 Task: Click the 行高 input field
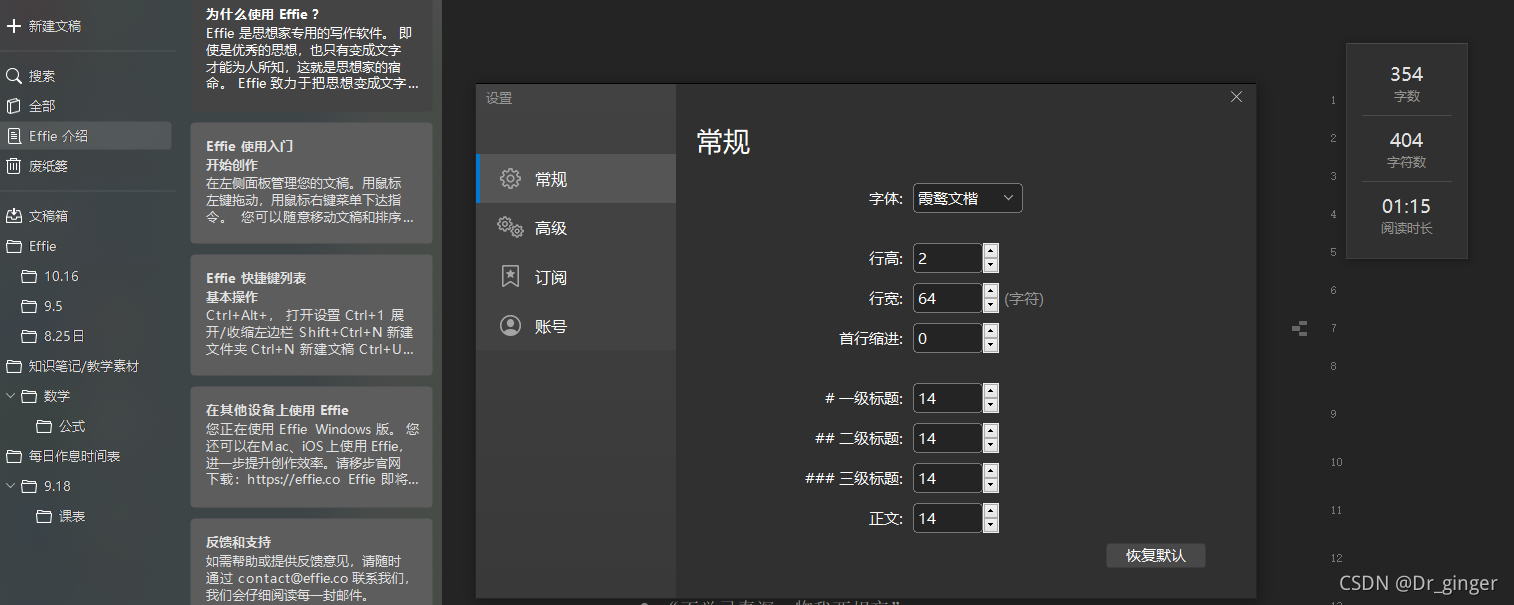pos(947,258)
